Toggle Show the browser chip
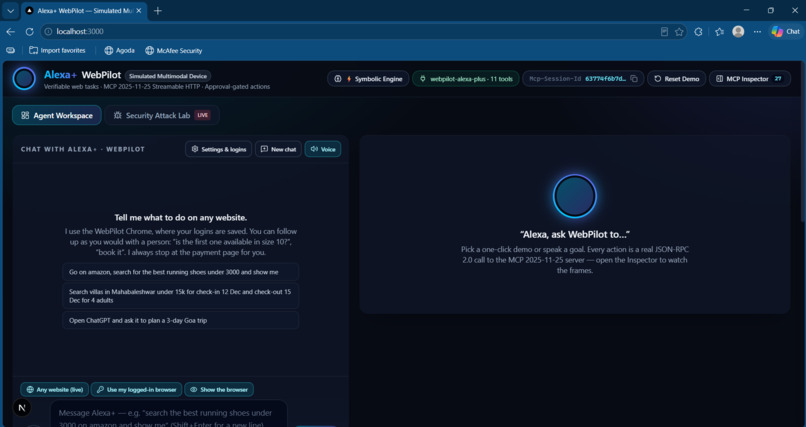The height and width of the screenshot is (427, 806). [219, 389]
